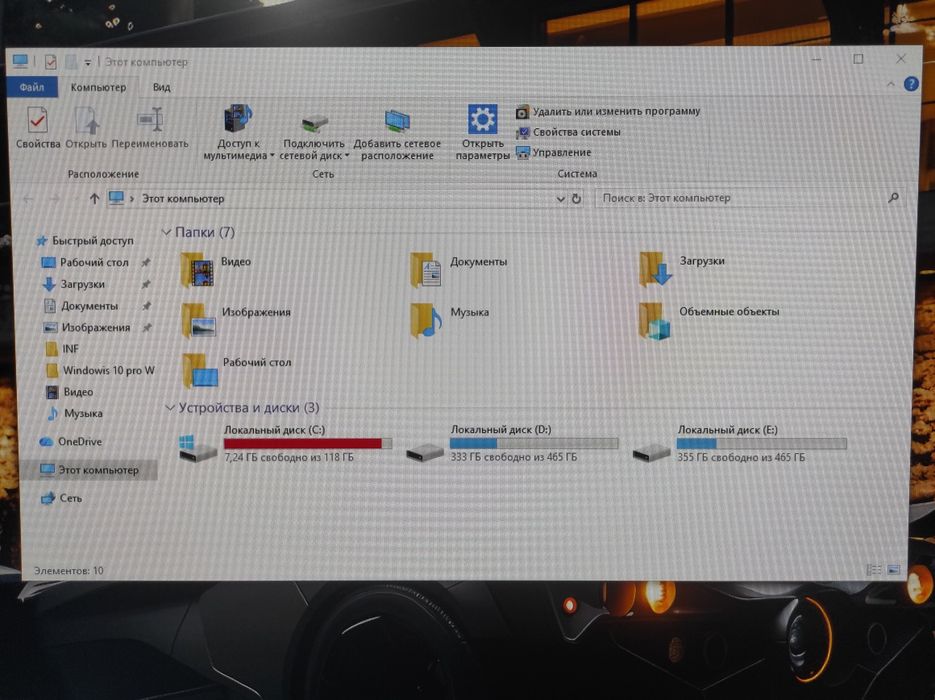Click the Переименовать ribbon icon
This screenshot has height=700, width=935.
(150, 120)
